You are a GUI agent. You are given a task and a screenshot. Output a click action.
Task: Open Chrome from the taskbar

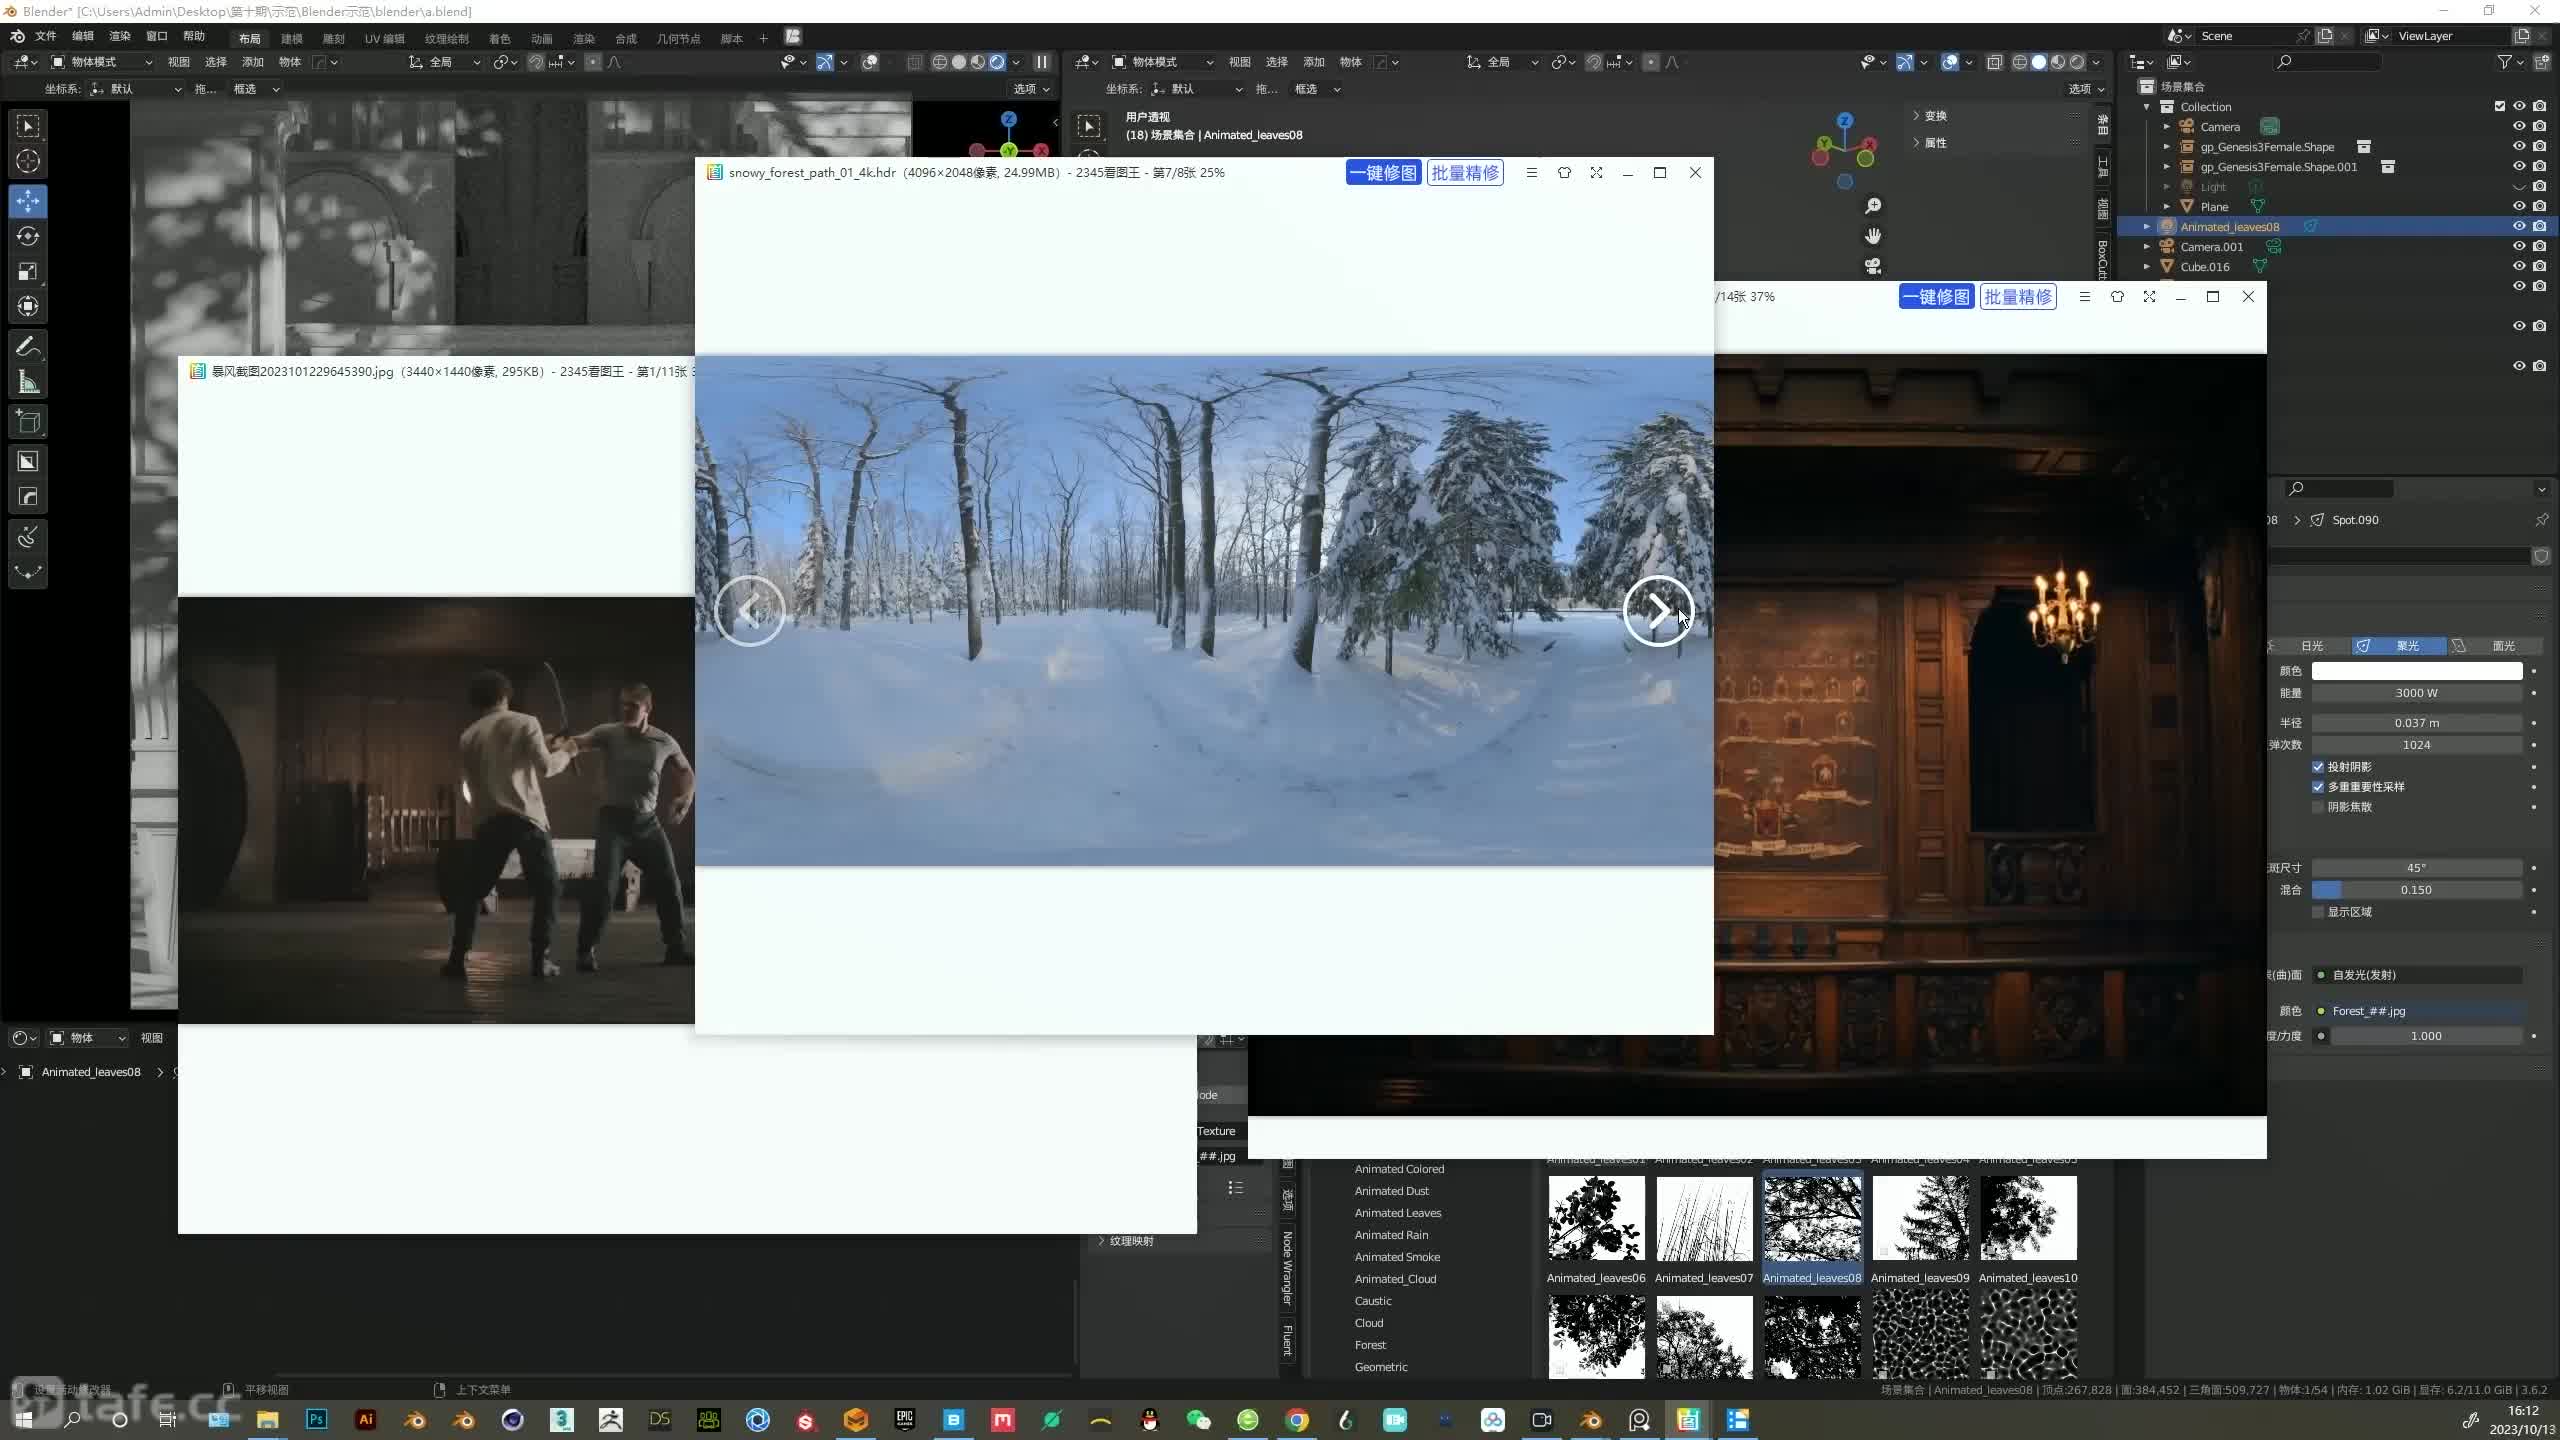(1297, 1420)
